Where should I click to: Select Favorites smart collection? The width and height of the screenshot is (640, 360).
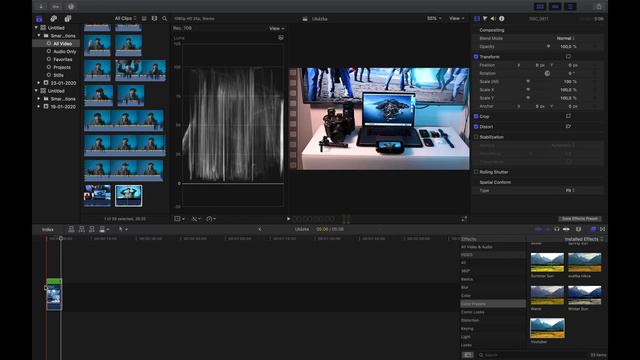pos(62,59)
